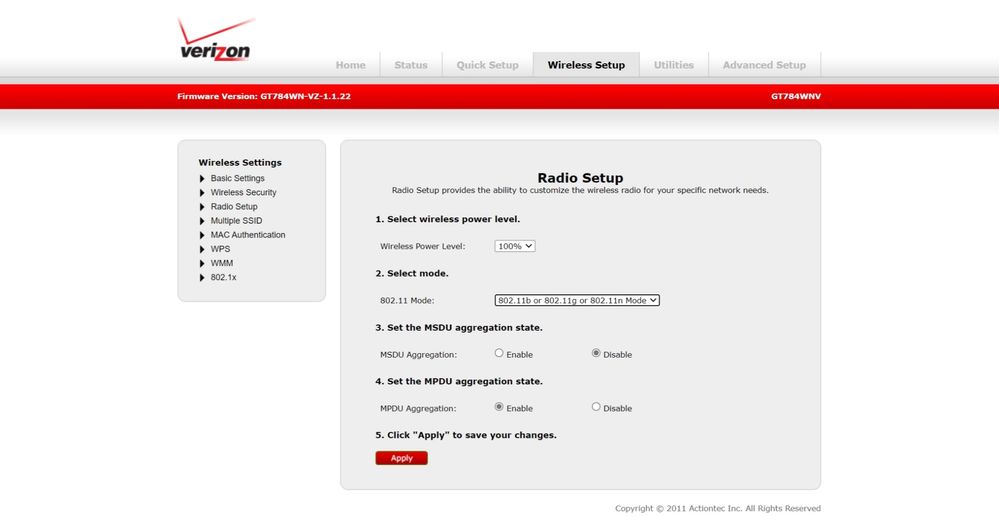Select the Wireless Setup tab

click(x=586, y=65)
